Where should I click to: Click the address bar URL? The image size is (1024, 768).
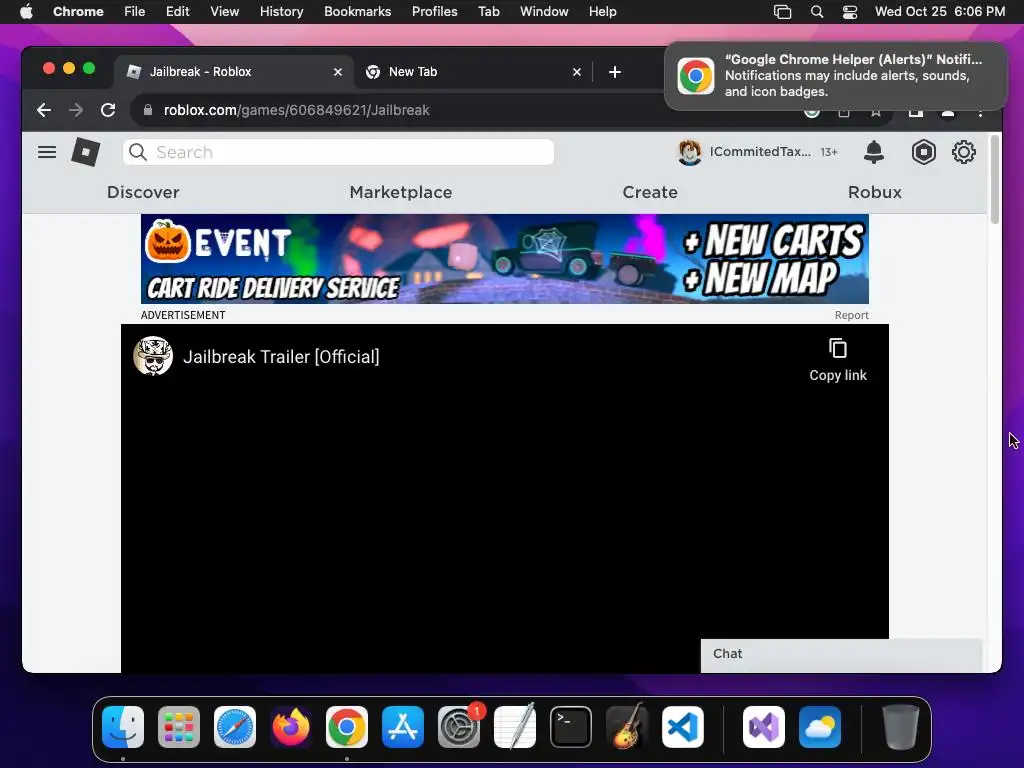(x=296, y=110)
